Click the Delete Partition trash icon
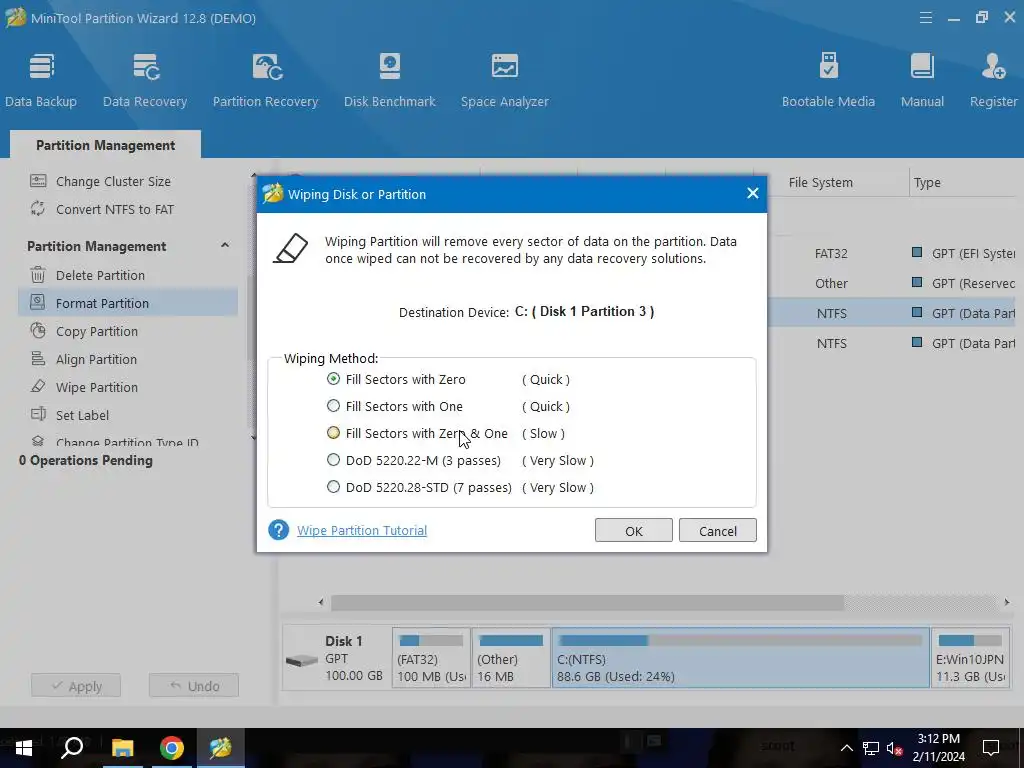 point(38,275)
